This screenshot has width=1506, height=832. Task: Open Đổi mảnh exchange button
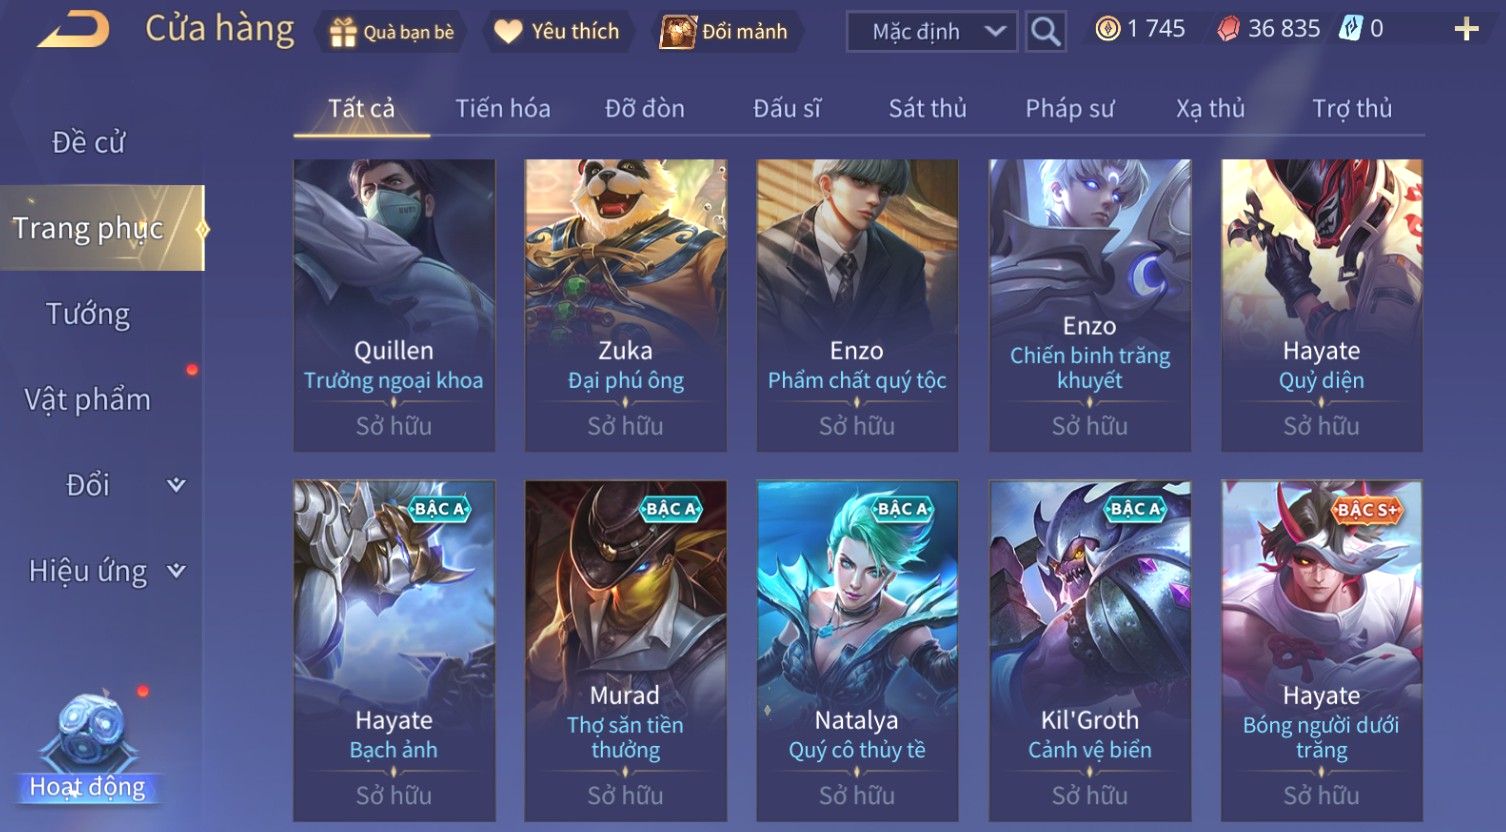click(x=726, y=32)
